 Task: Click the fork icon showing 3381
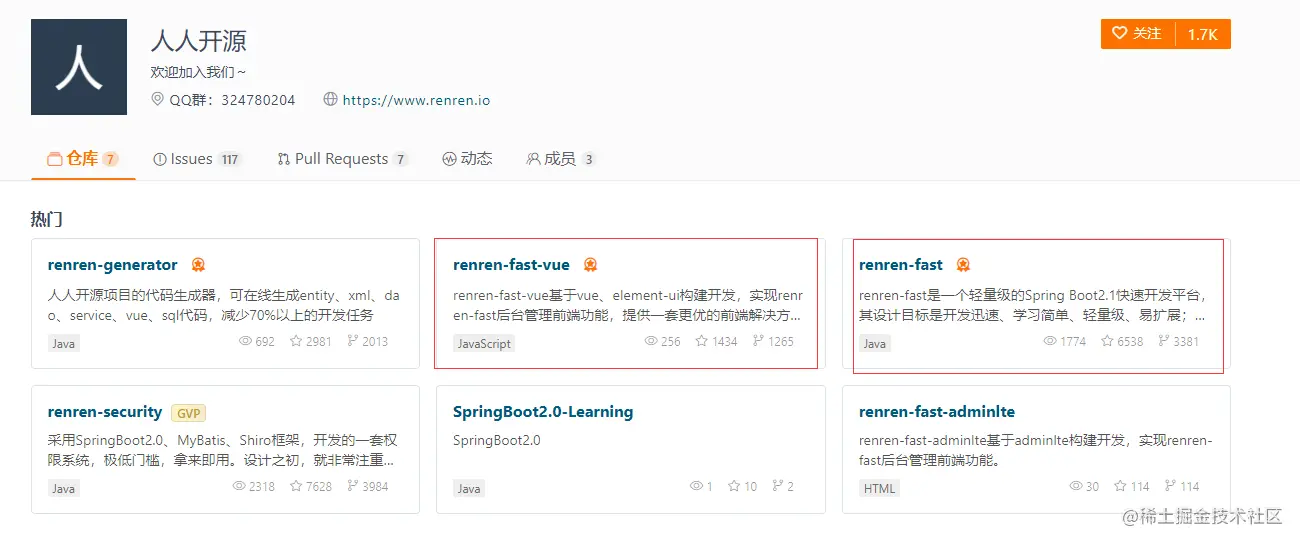pyautogui.click(x=1164, y=341)
